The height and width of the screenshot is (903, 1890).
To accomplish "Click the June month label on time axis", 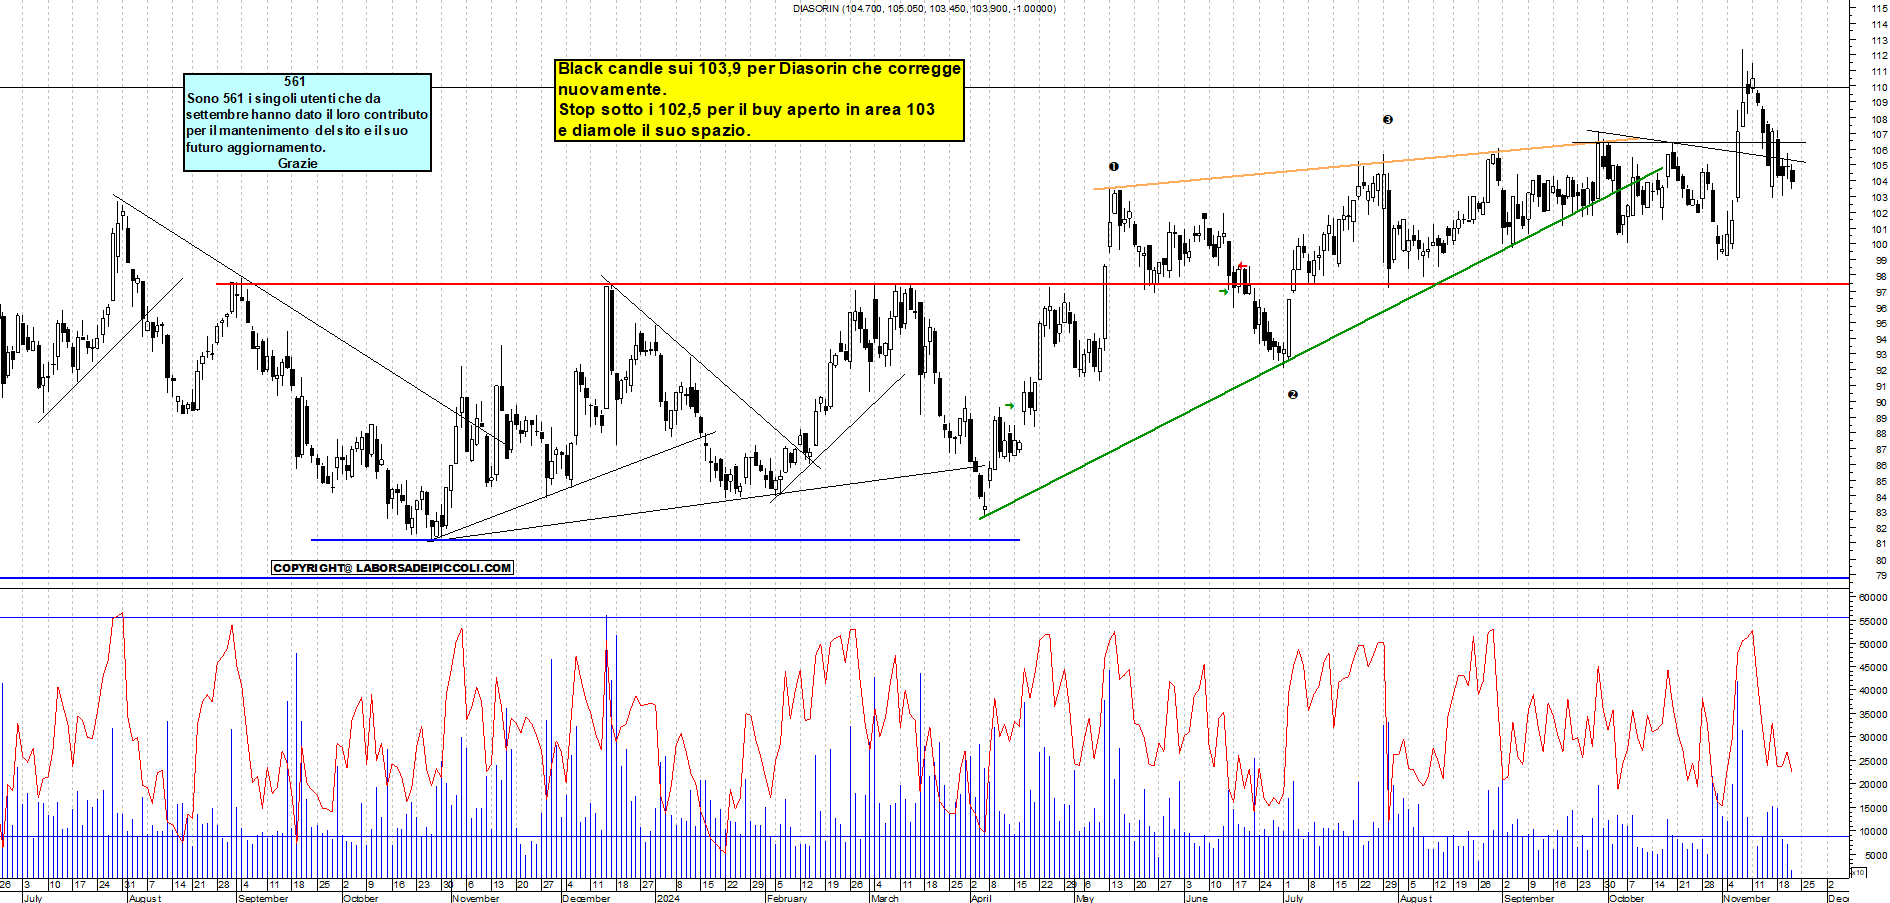I will 1197,898.
